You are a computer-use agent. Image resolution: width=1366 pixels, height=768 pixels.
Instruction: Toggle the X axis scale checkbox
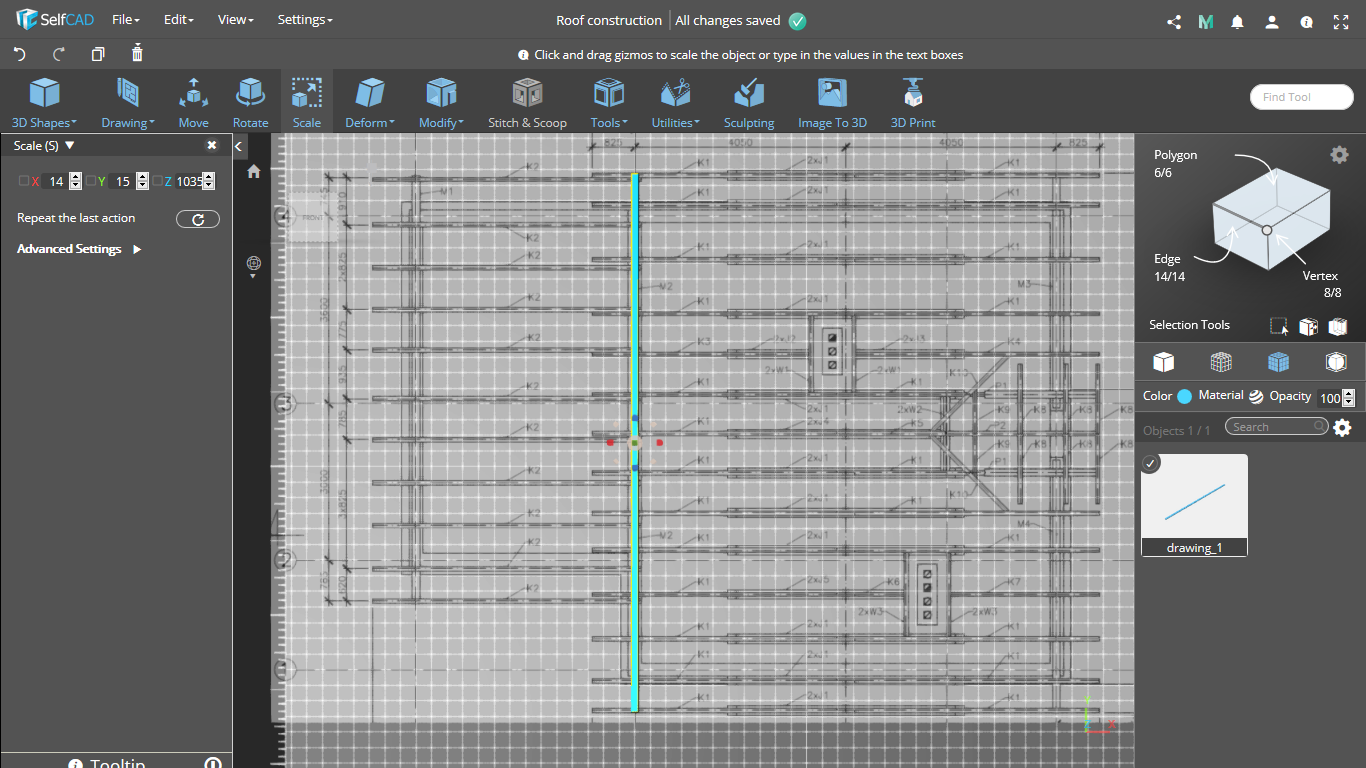click(24, 181)
